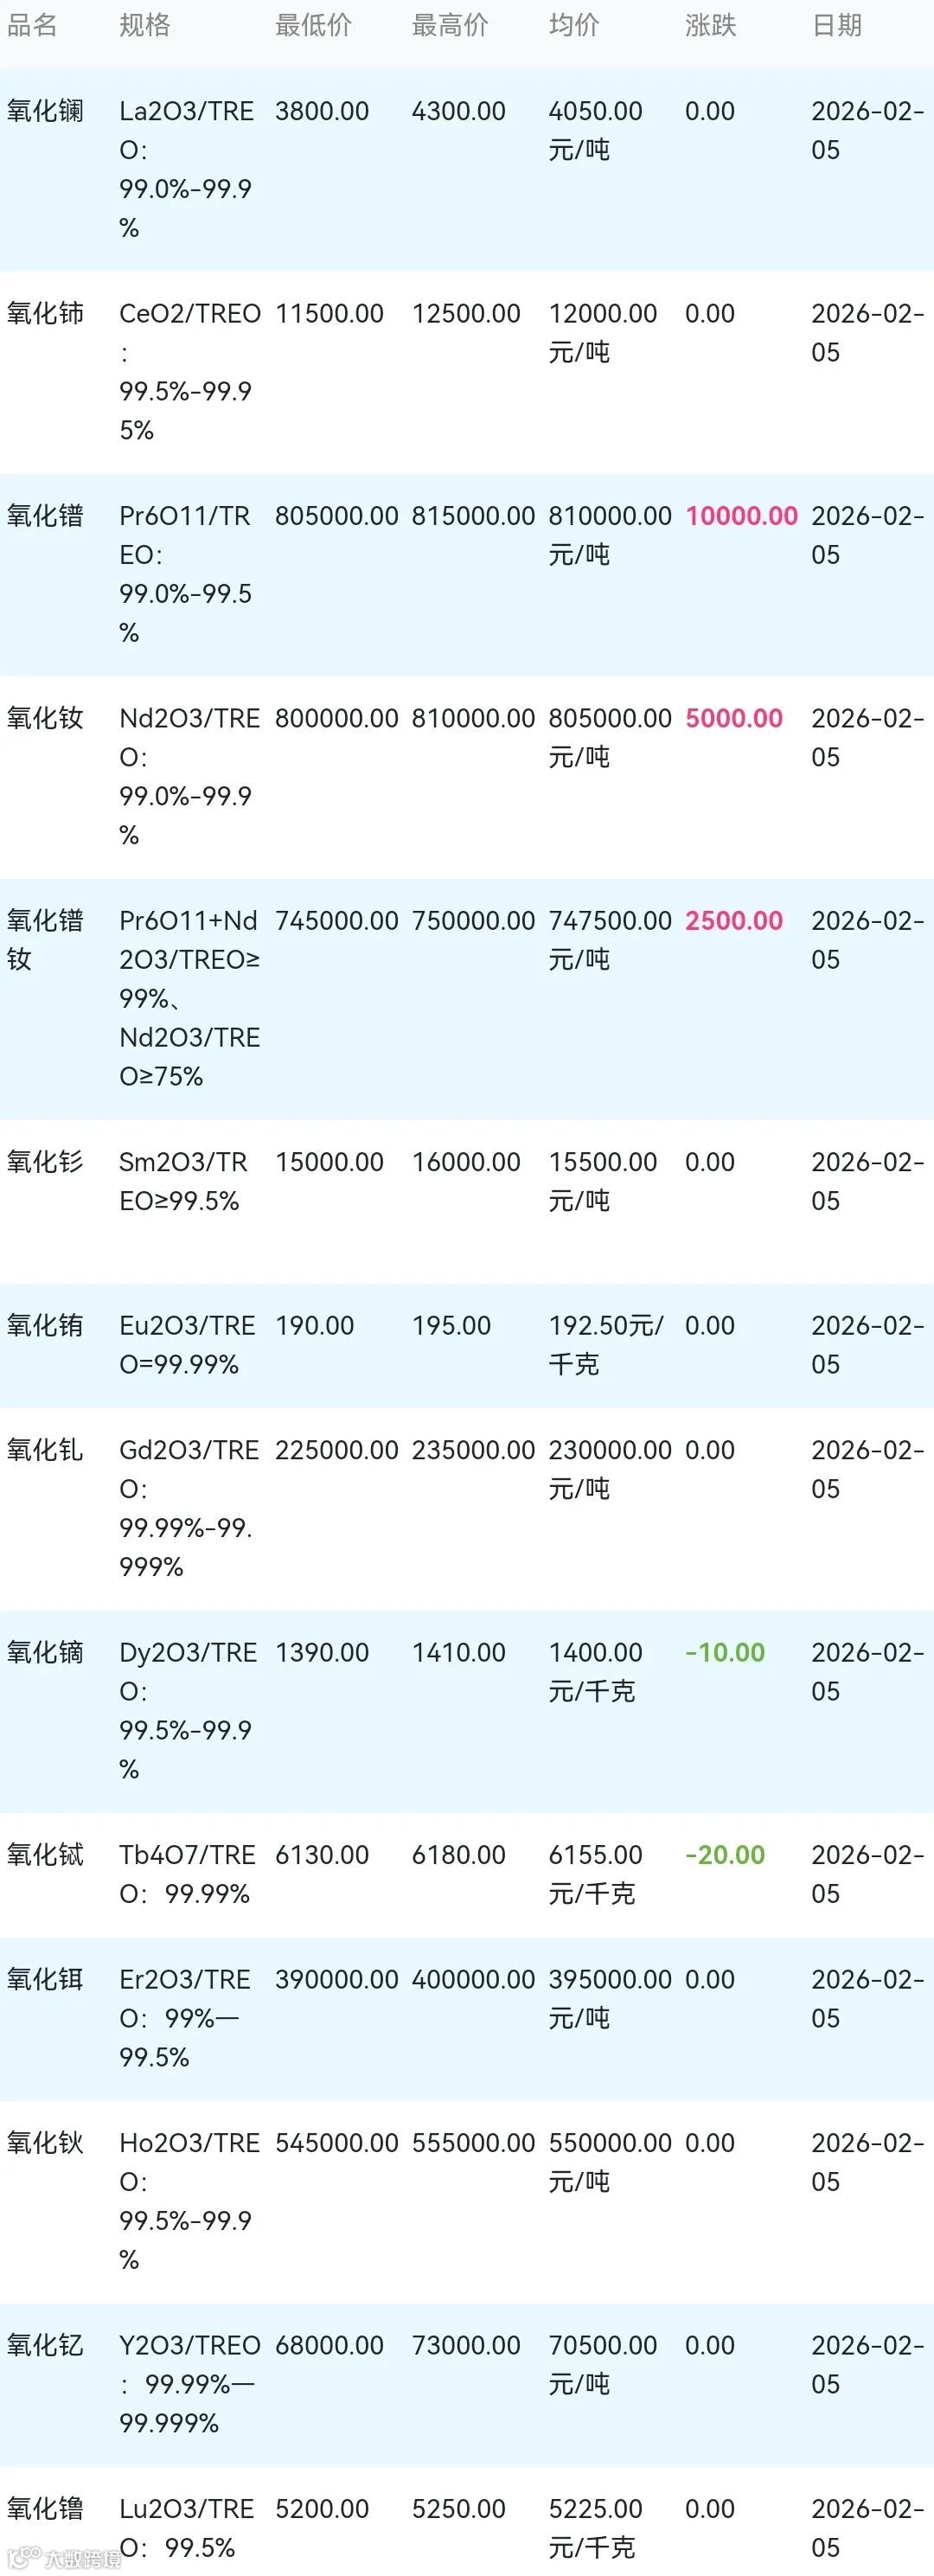The width and height of the screenshot is (934, 2576).
Task: Select the 氧化铒 product name
Action: pos(45,1979)
